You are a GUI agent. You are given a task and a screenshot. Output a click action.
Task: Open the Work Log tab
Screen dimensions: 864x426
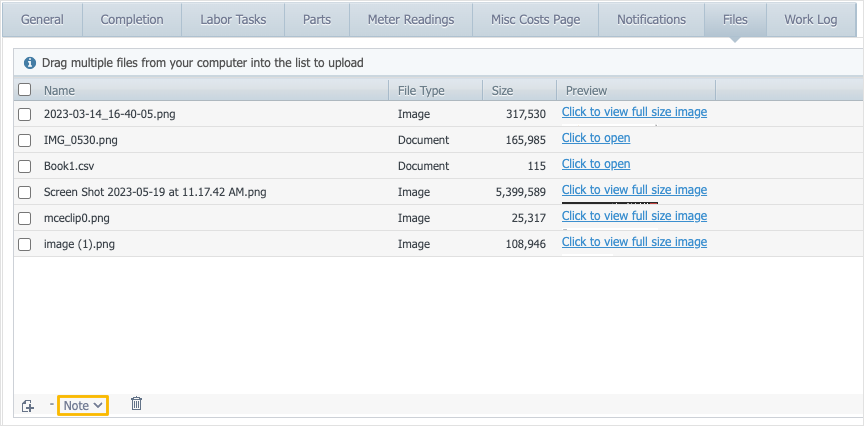coord(811,19)
